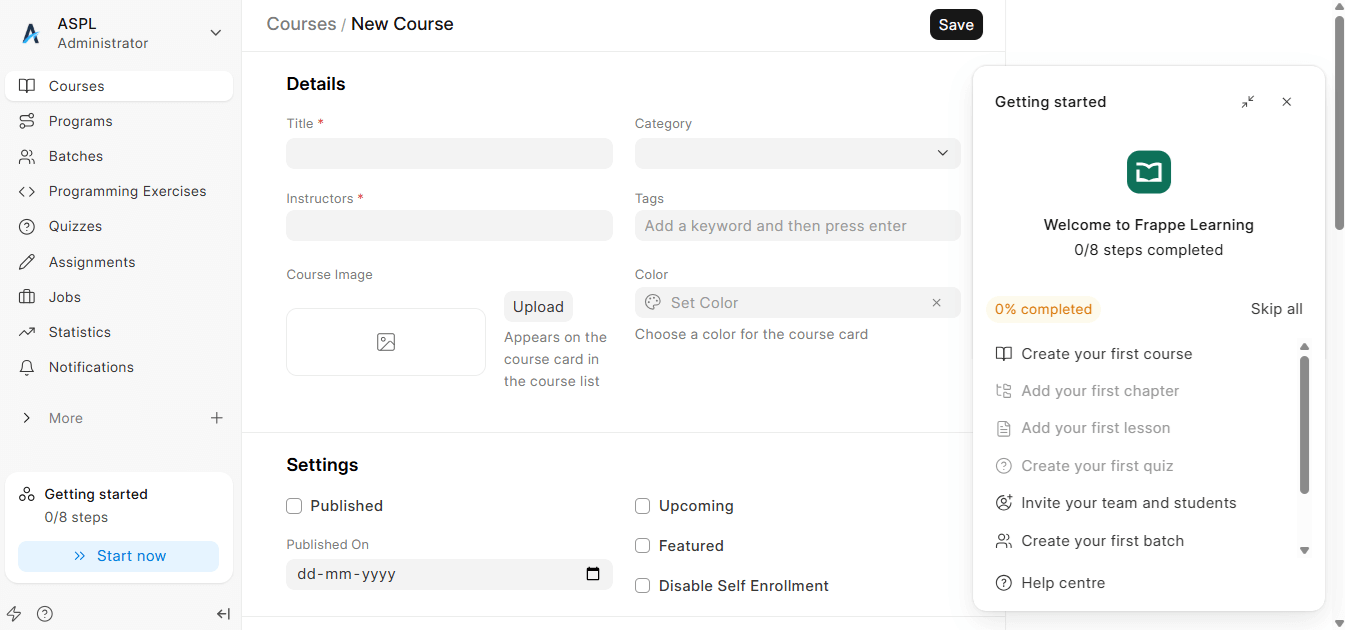The image size is (1345, 630).
Task: Open the Category dropdown
Action: tap(797, 153)
